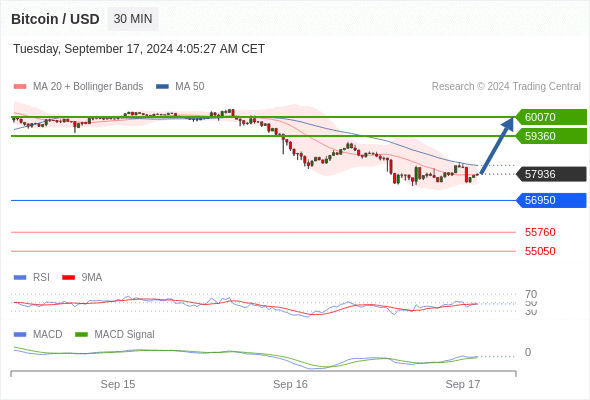Click the RSI 70 level label

point(531,294)
